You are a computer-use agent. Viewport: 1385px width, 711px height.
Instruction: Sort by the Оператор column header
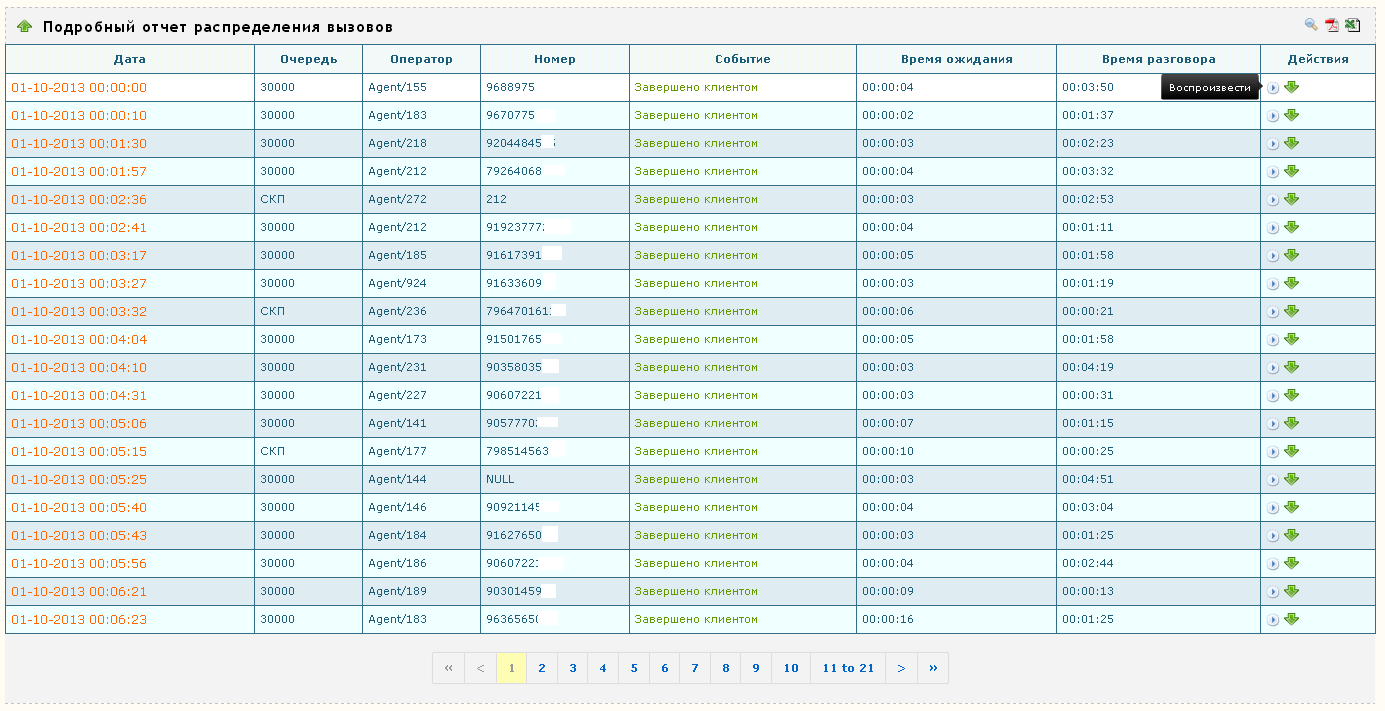(x=421, y=59)
